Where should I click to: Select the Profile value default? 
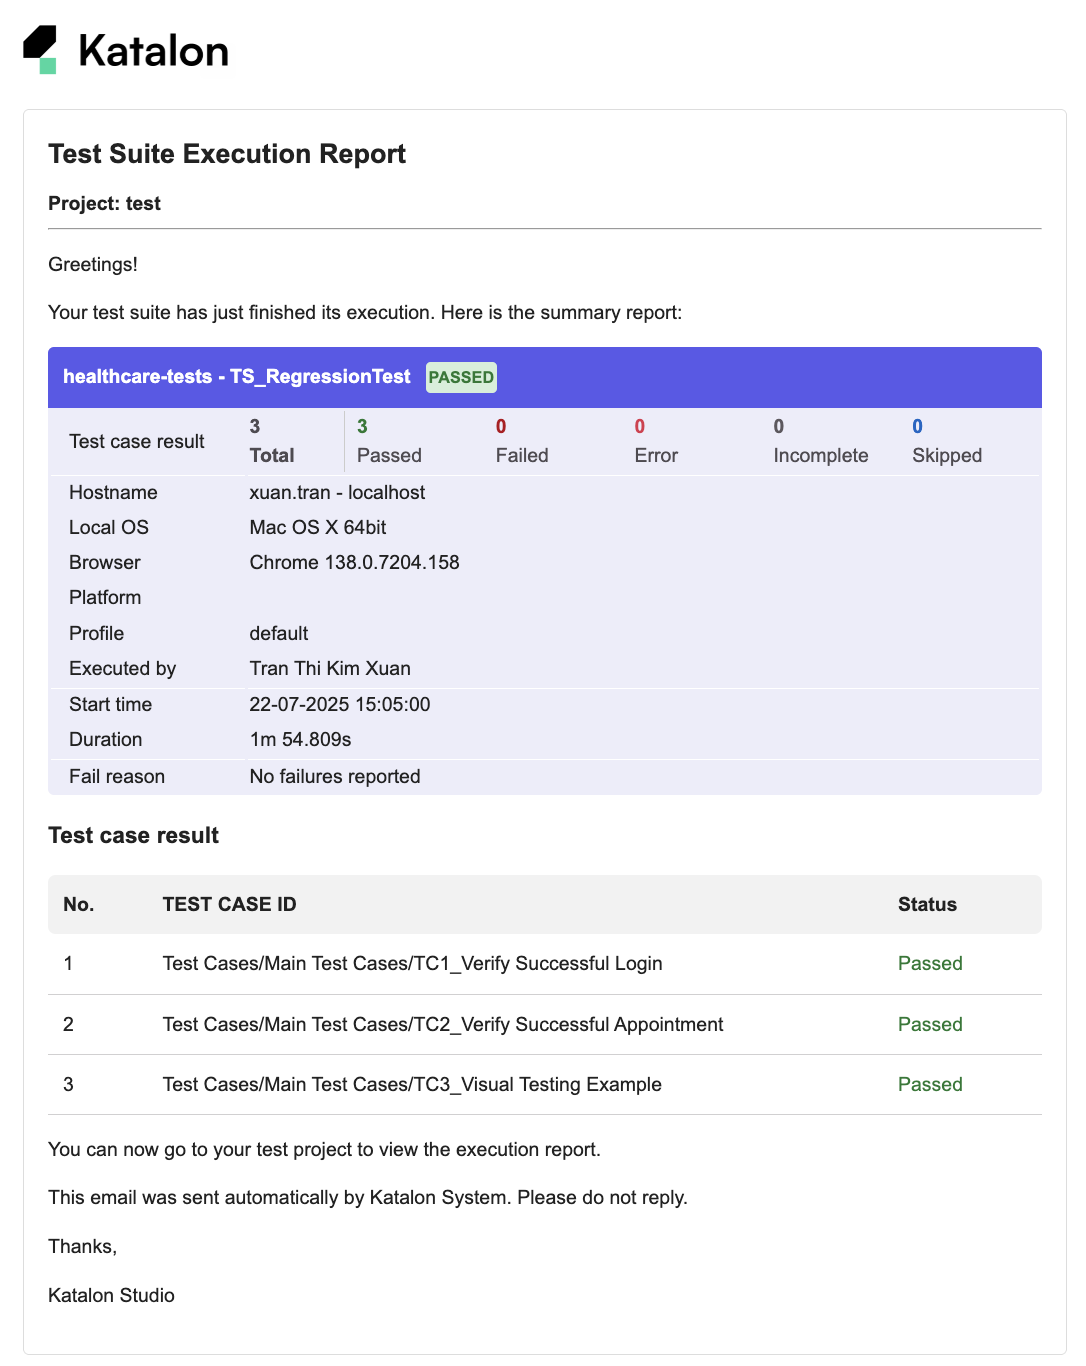tap(279, 634)
